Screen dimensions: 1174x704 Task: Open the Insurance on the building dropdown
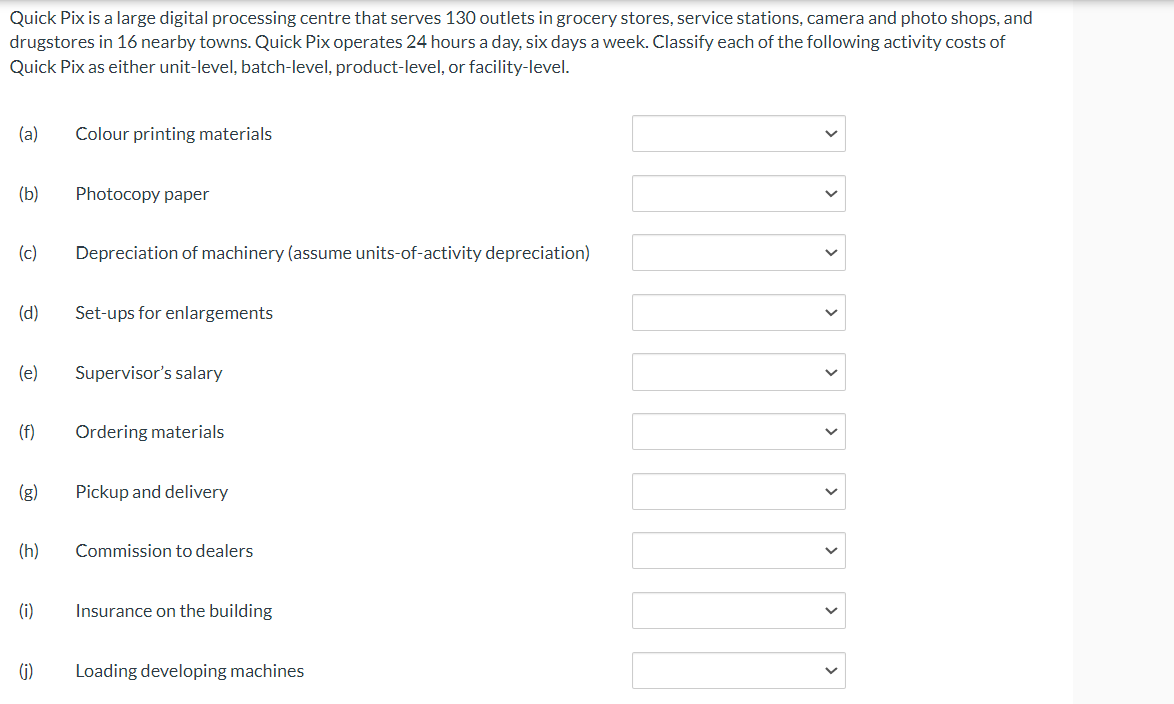coord(739,610)
